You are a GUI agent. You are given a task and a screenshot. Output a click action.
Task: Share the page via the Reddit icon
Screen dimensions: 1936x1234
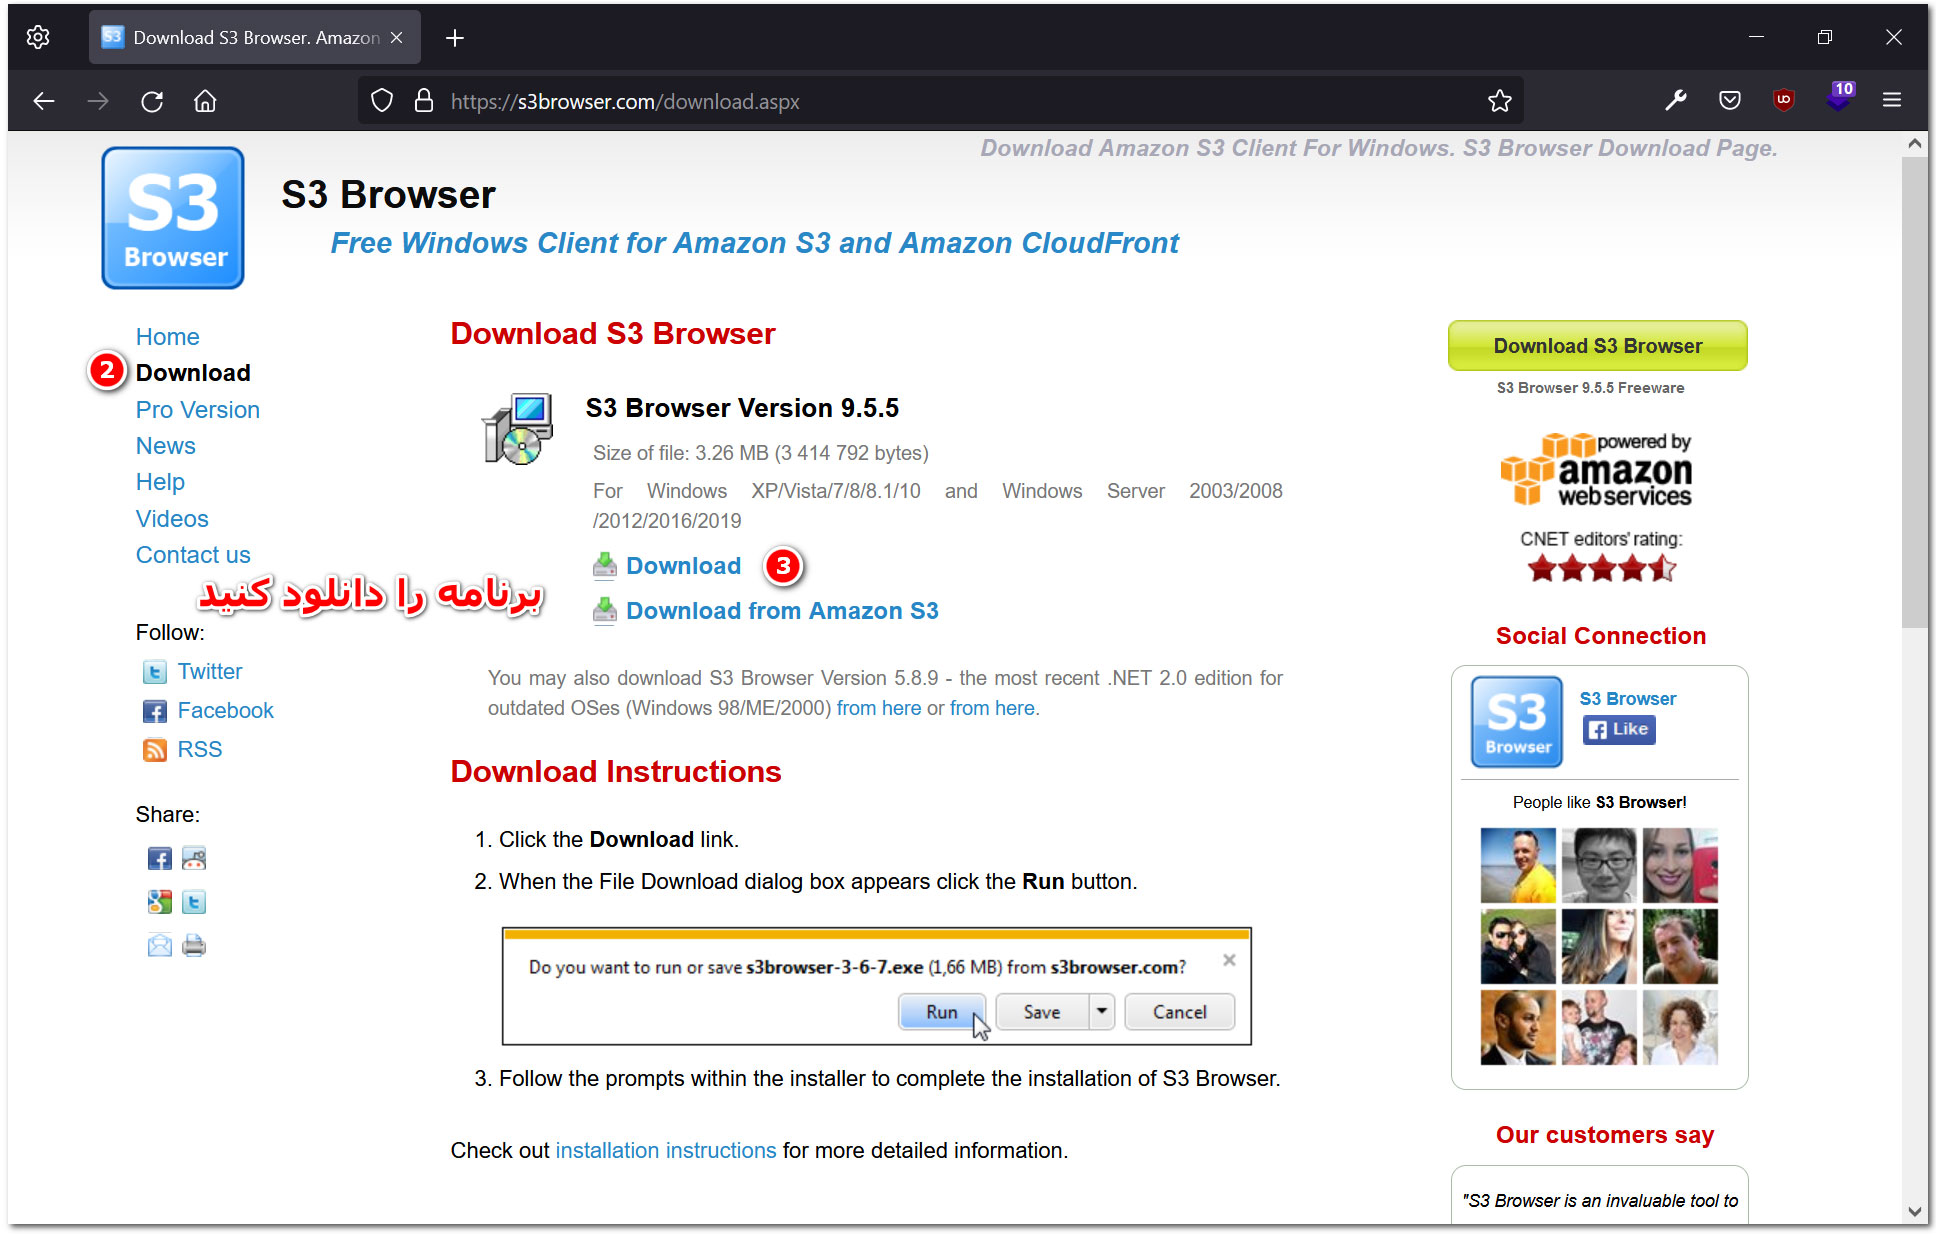tap(194, 858)
